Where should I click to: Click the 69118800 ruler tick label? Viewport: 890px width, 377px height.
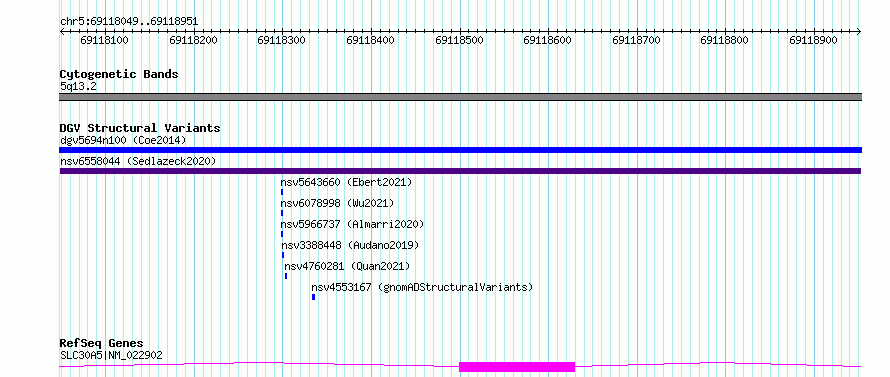(x=725, y=40)
